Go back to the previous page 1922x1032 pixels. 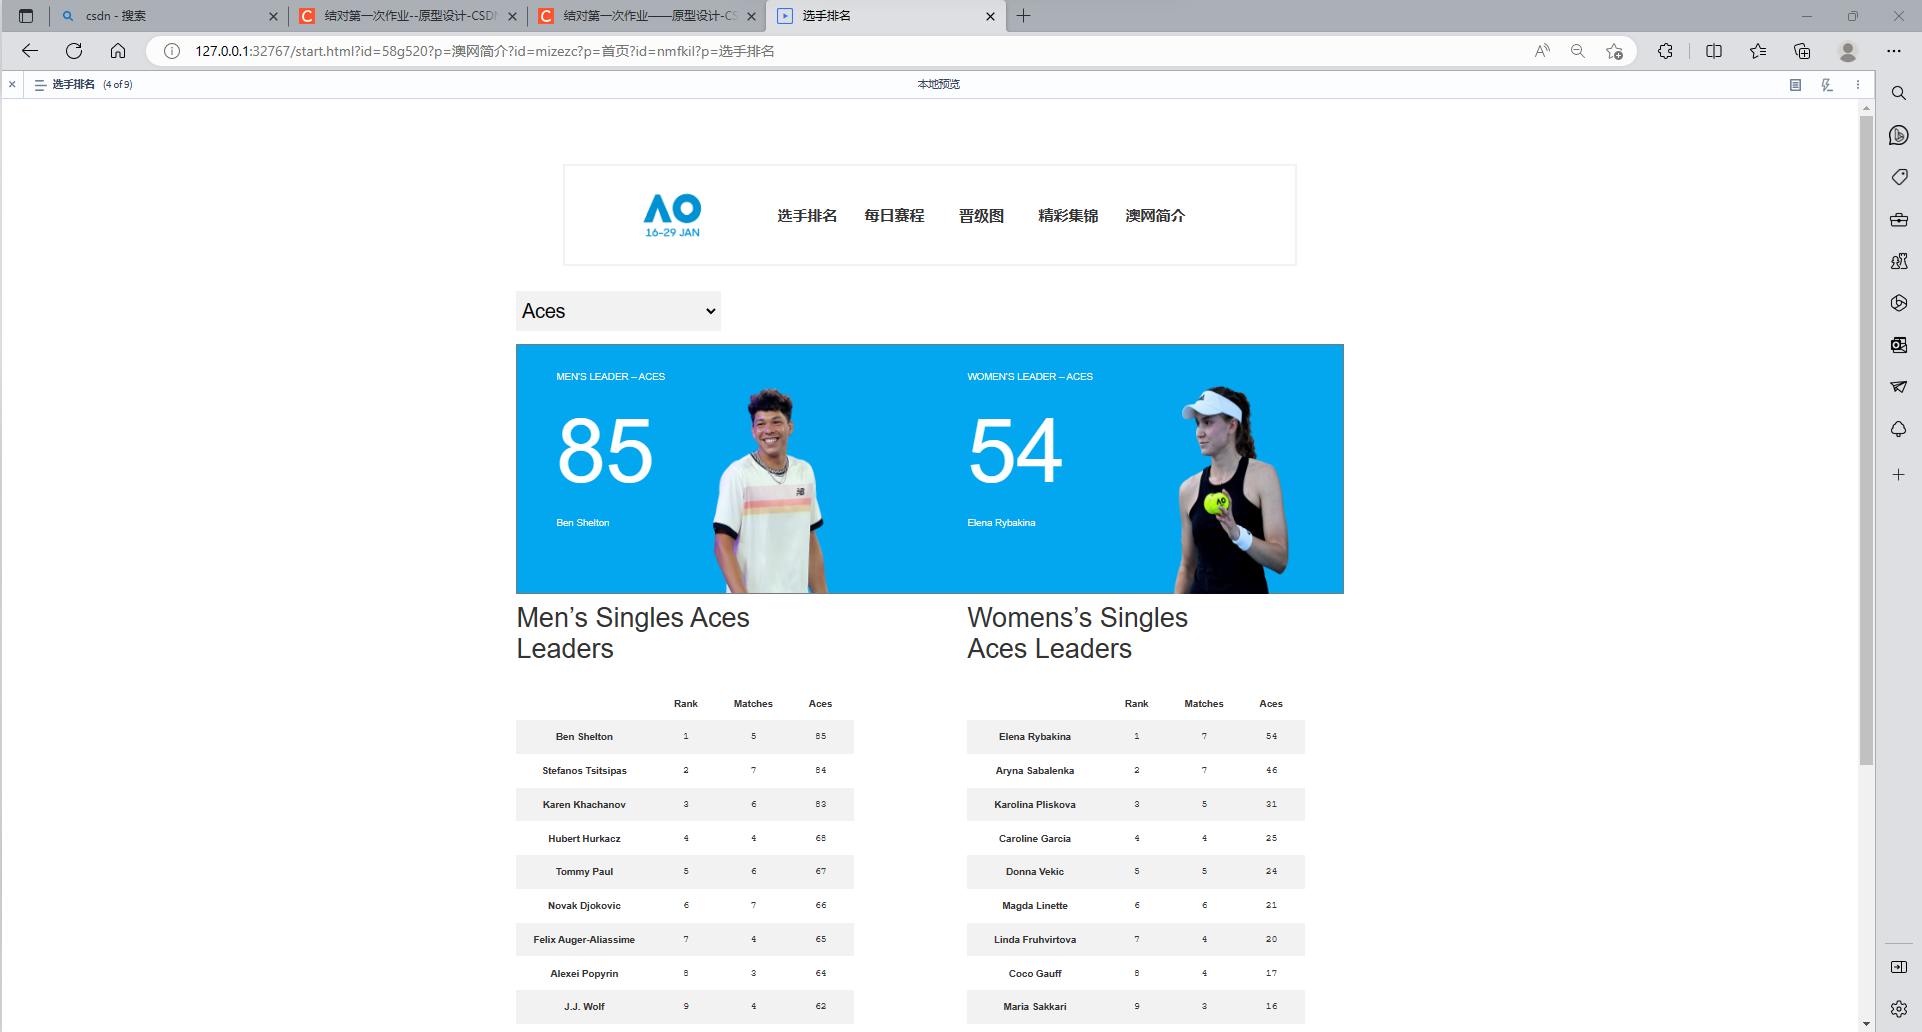[30, 51]
